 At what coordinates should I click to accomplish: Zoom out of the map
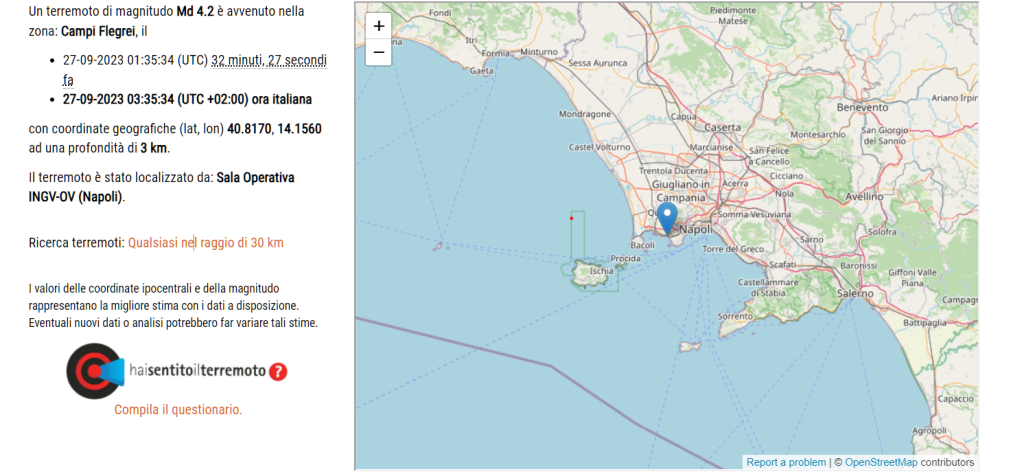coord(379,52)
